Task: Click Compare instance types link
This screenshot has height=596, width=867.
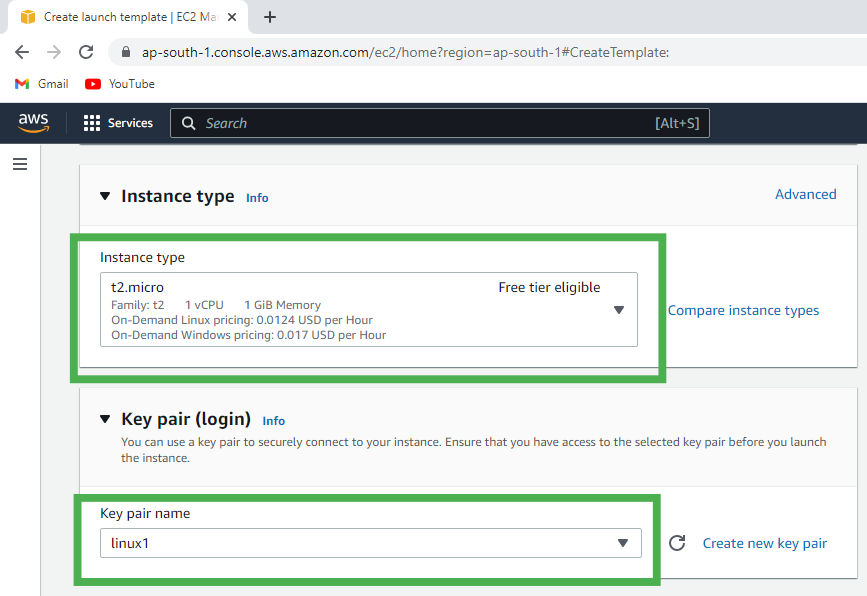Action: pos(743,310)
